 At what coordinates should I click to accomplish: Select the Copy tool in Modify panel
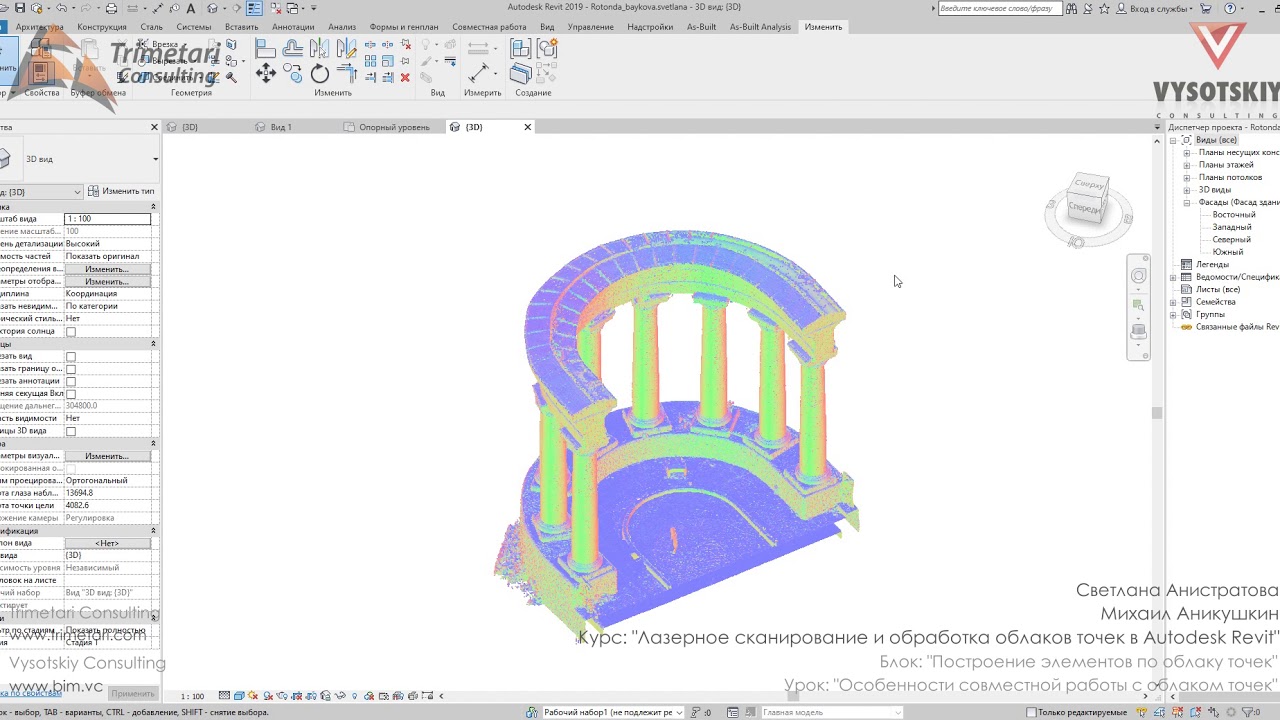(293, 73)
